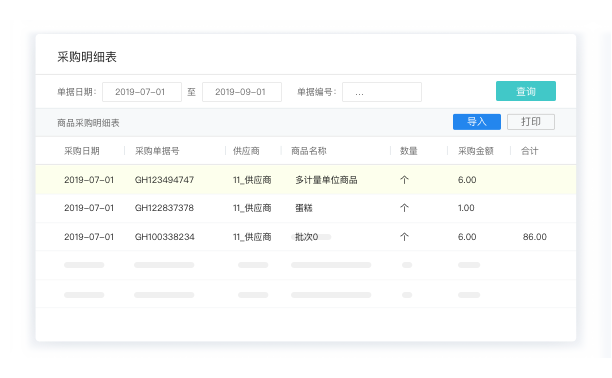This screenshot has height=378, width=612.
Task: Select order number GH122837378
Action: pos(164,208)
